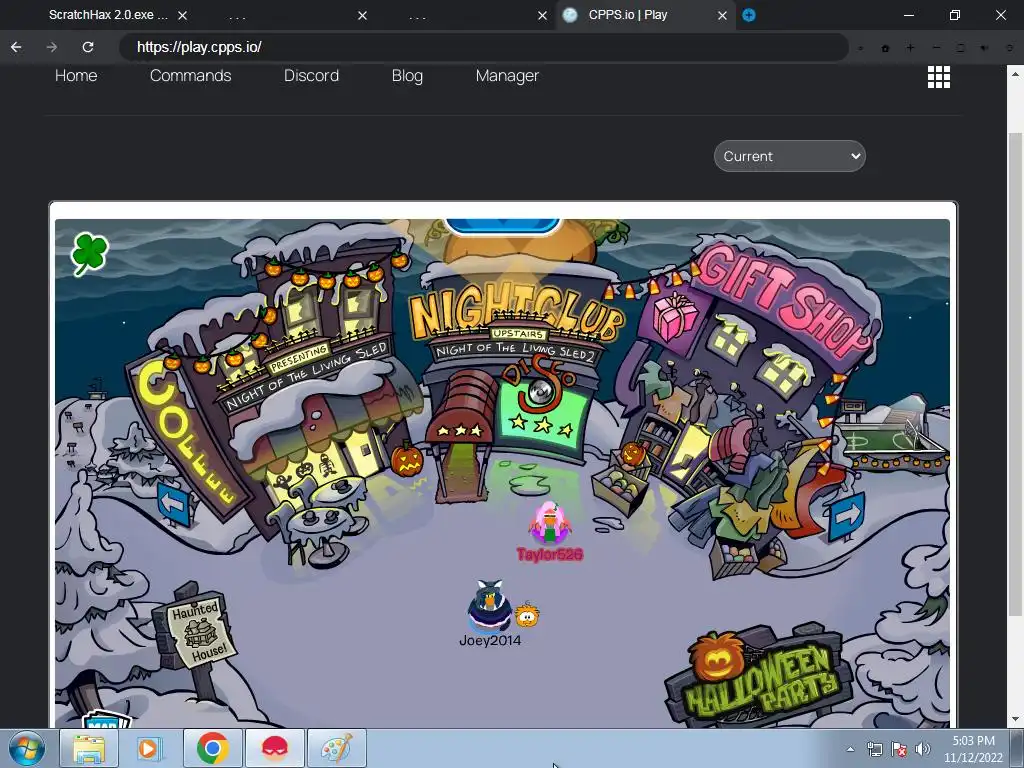Open Google Chrome from taskbar
The height and width of the screenshot is (768, 1024).
(x=212, y=748)
